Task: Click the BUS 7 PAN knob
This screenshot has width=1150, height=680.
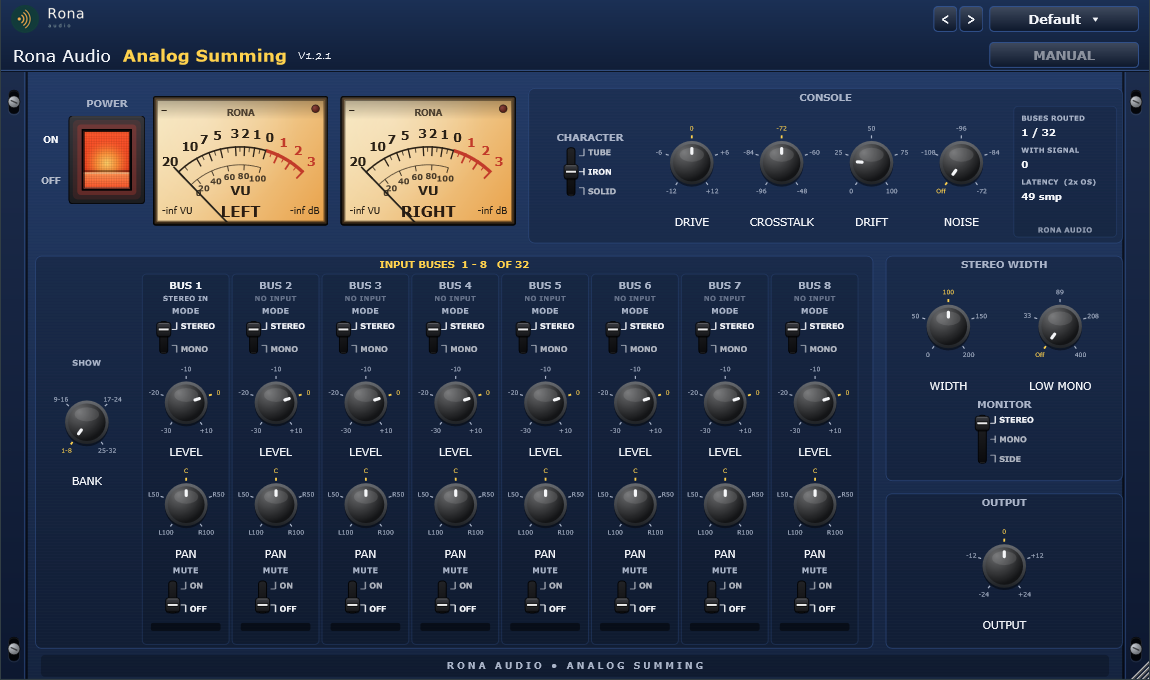Action: [725, 505]
